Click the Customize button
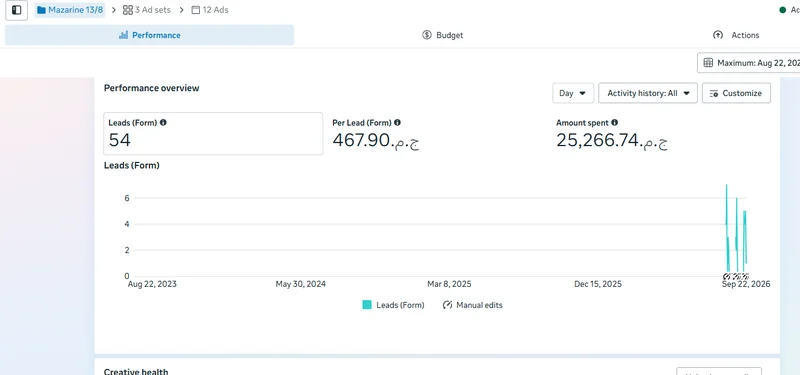 736,93
